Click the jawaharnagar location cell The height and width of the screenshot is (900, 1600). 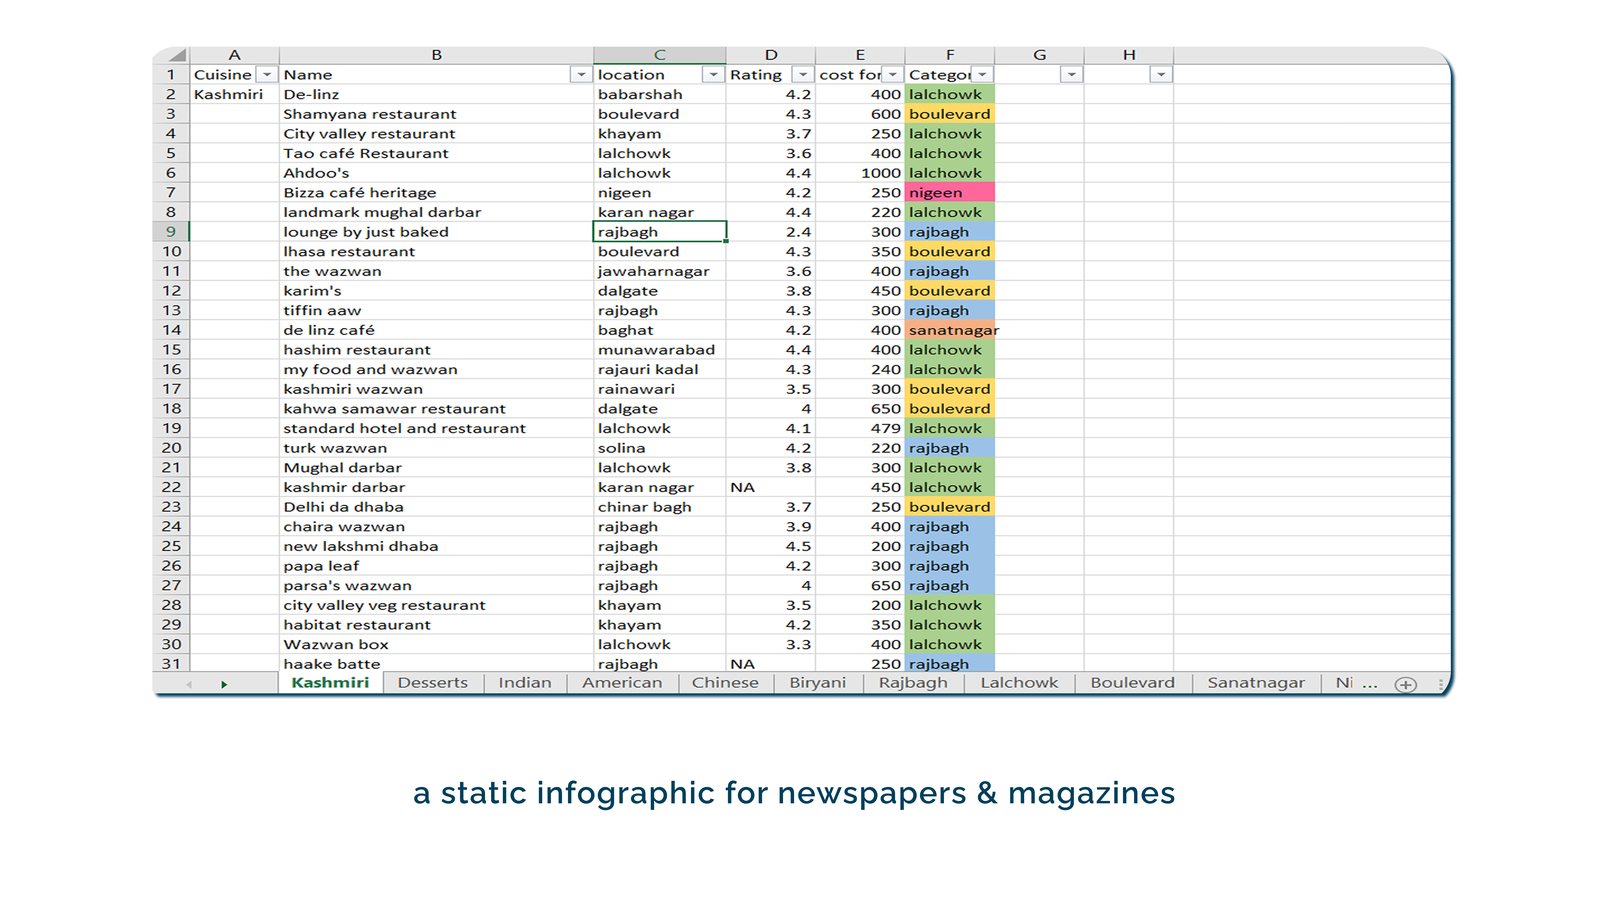pyautogui.click(x=660, y=271)
